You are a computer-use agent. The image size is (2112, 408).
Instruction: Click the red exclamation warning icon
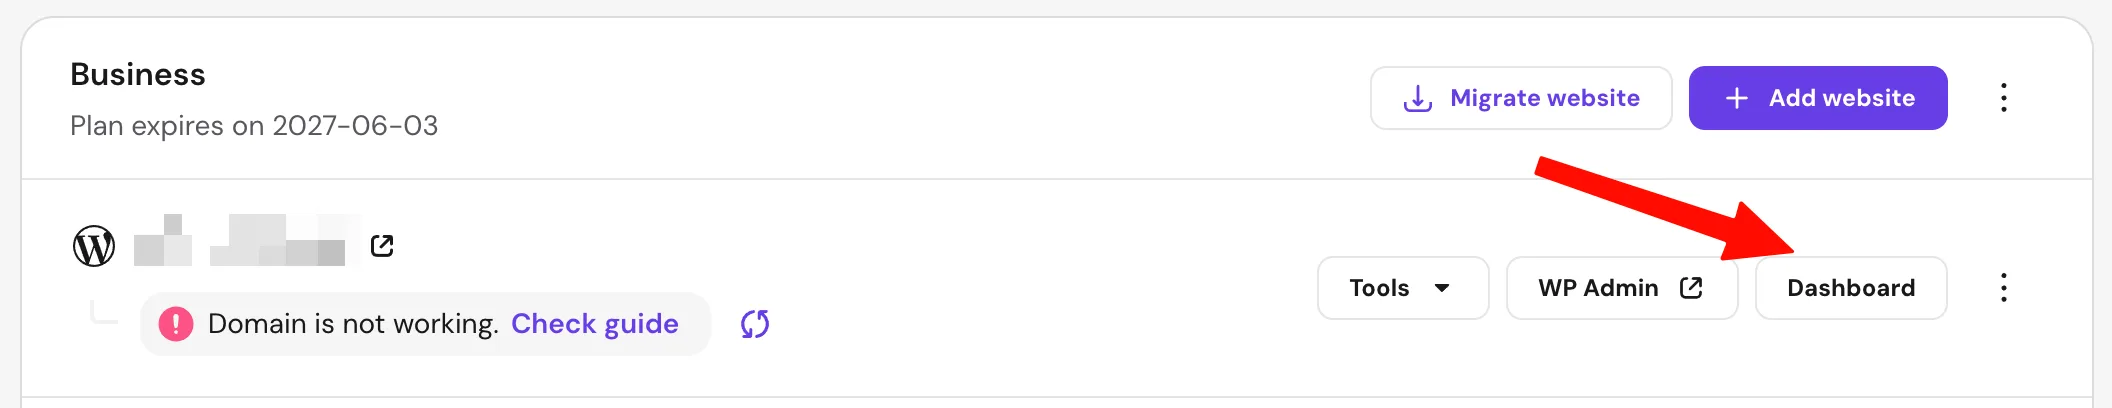click(x=176, y=324)
